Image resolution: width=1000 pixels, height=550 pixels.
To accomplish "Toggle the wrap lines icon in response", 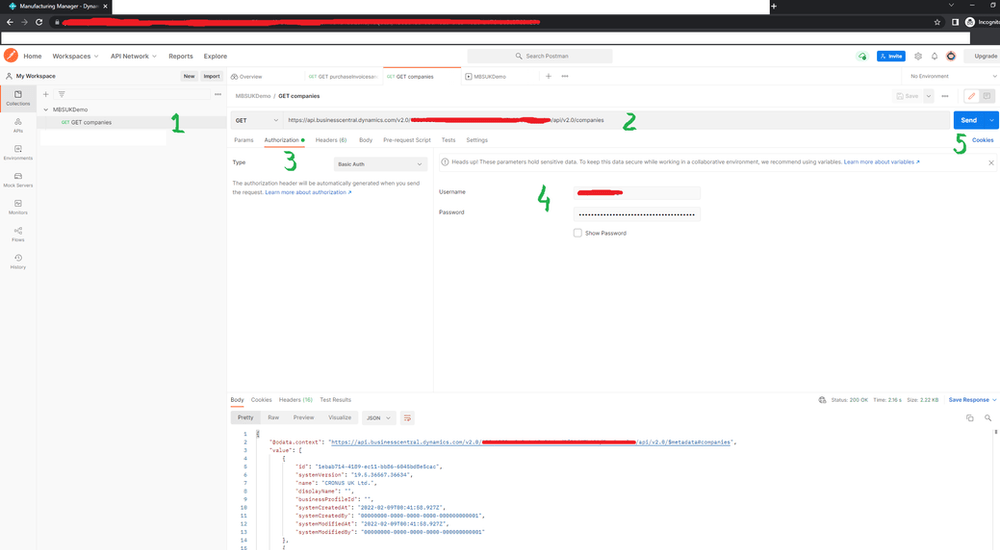I will (x=407, y=418).
